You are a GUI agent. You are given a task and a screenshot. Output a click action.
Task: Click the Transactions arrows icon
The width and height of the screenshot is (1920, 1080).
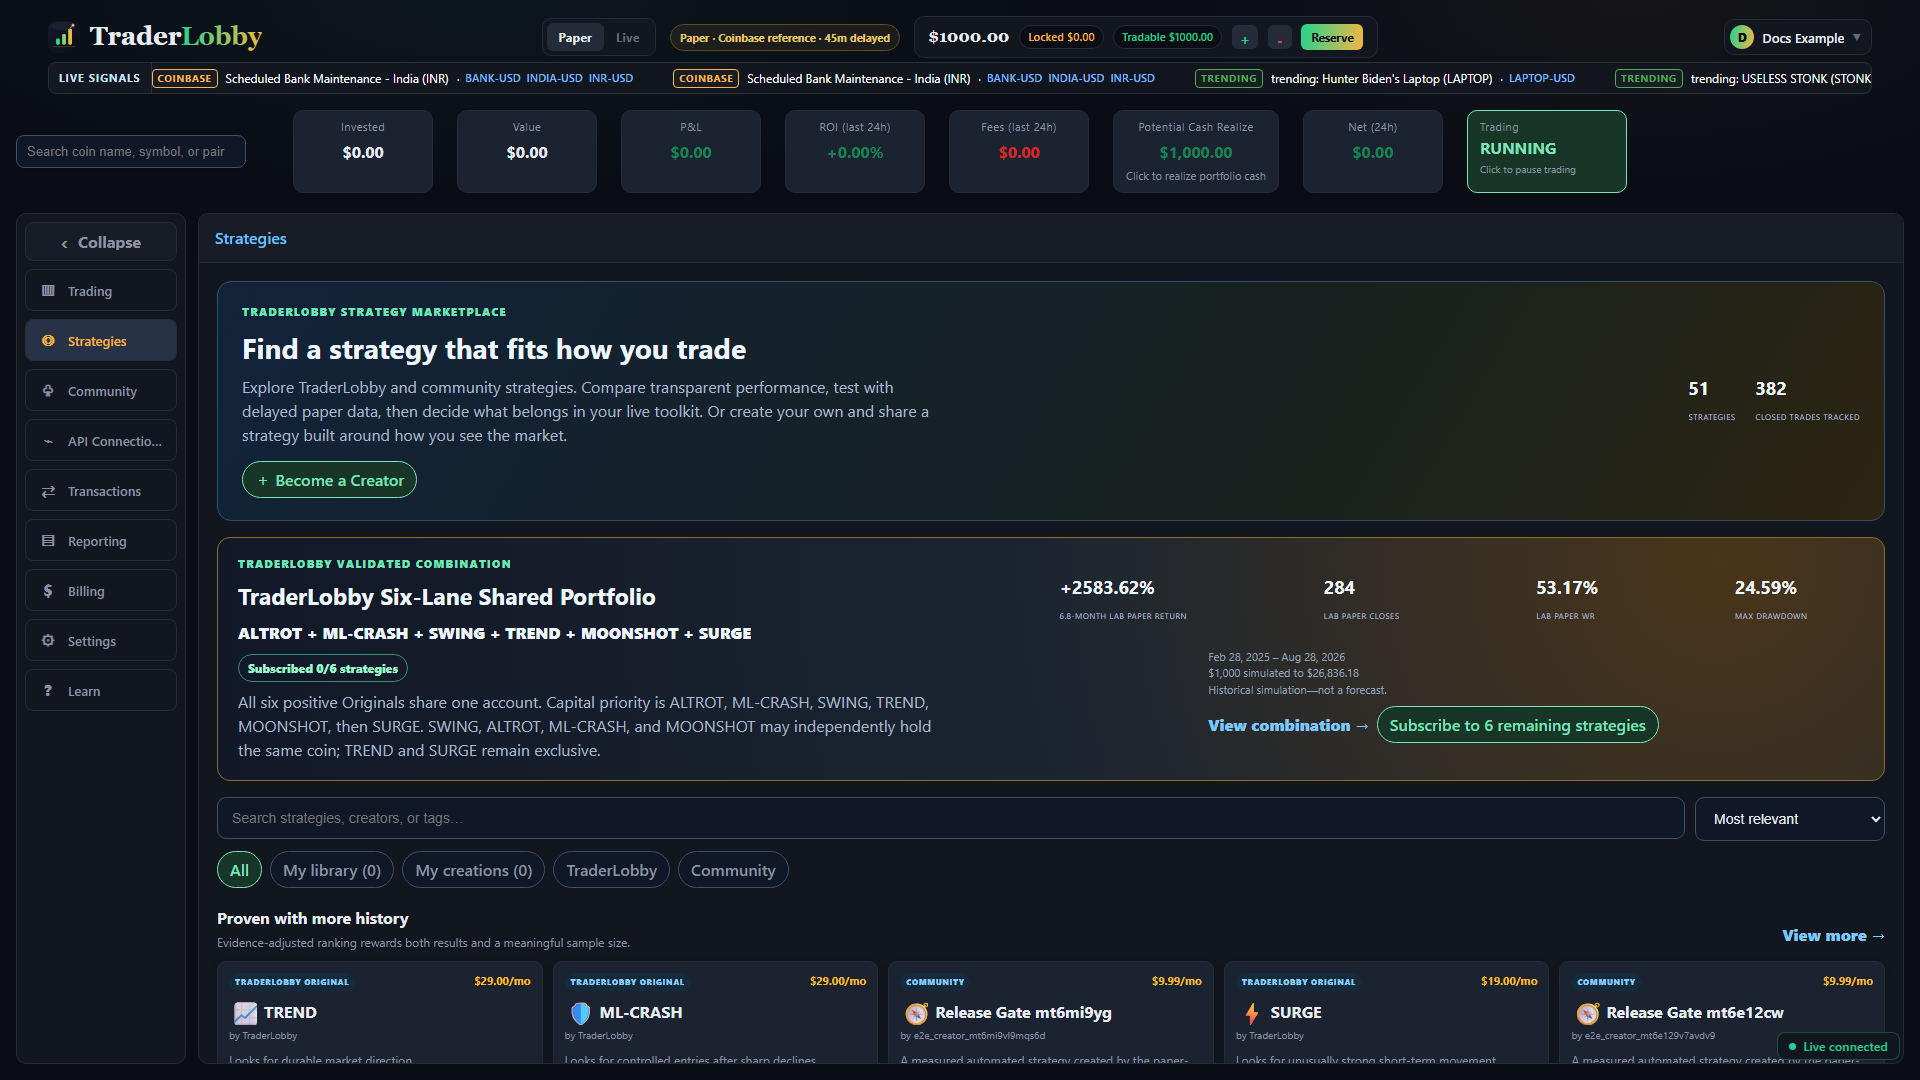[48, 491]
